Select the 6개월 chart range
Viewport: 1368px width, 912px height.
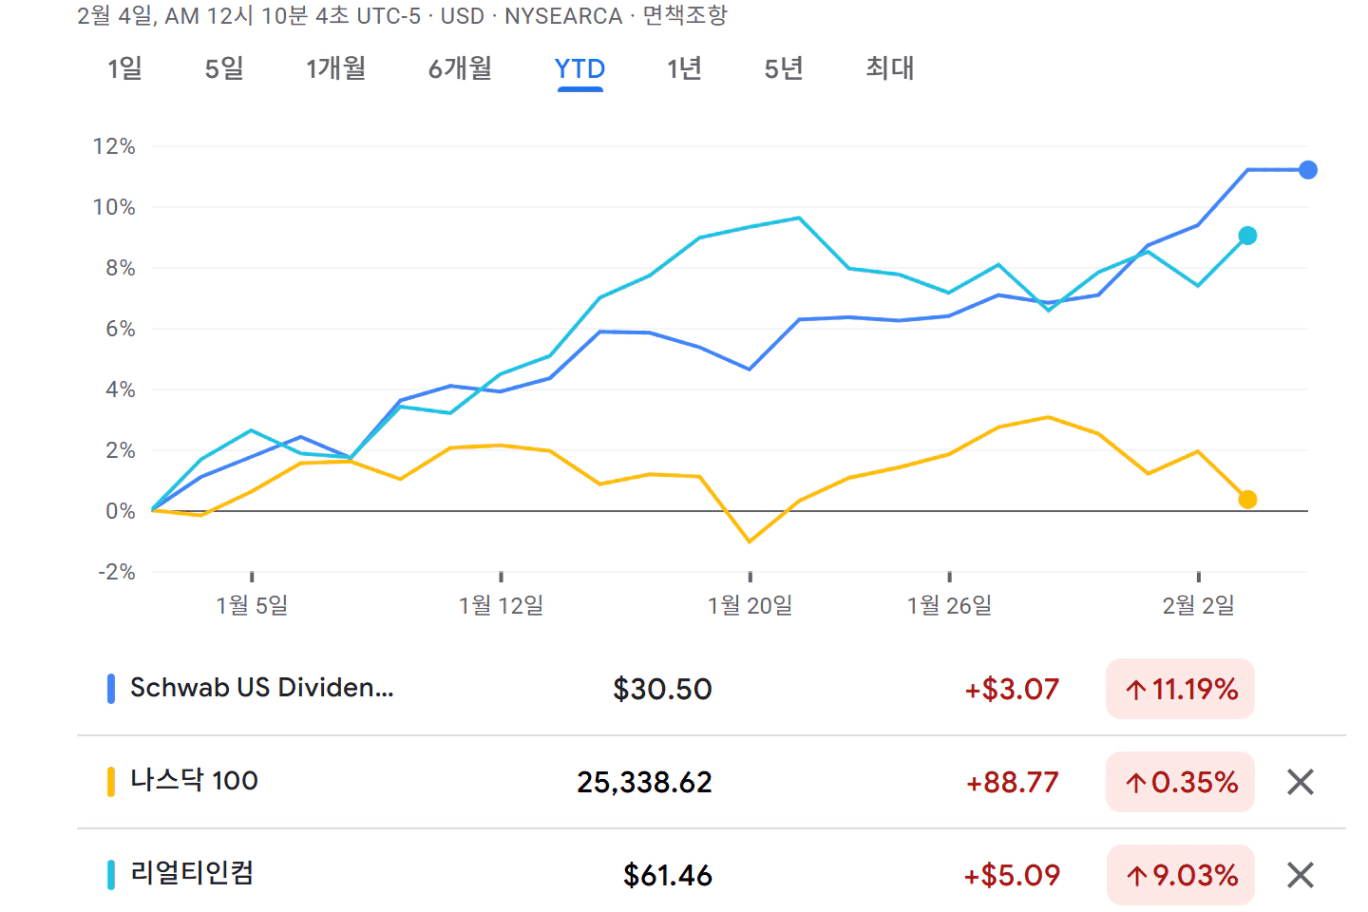(x=460, y=68)
